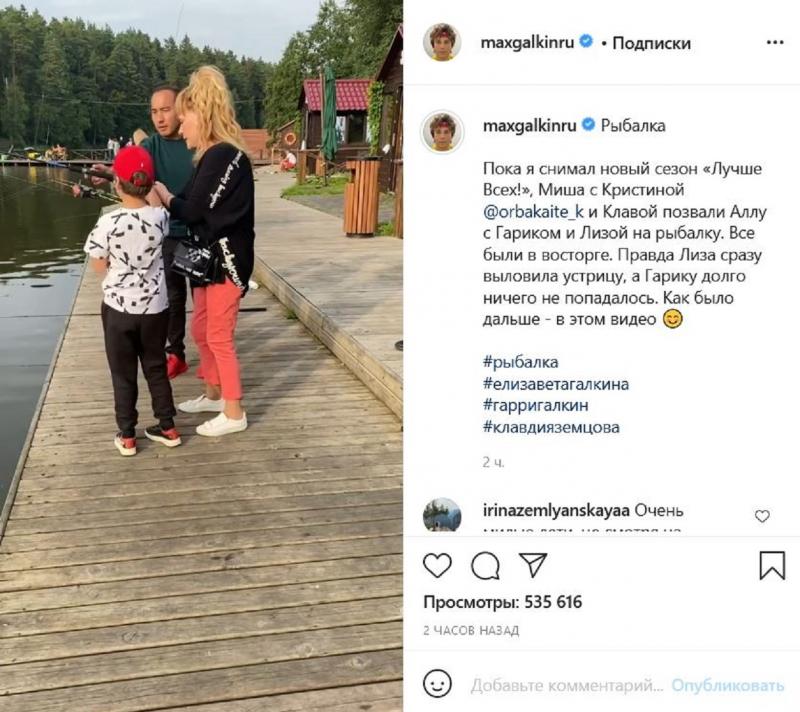Screen dimensions: 800x712
Task: Open hashtag #елизаветагалкина
Action: coord(556,384)
